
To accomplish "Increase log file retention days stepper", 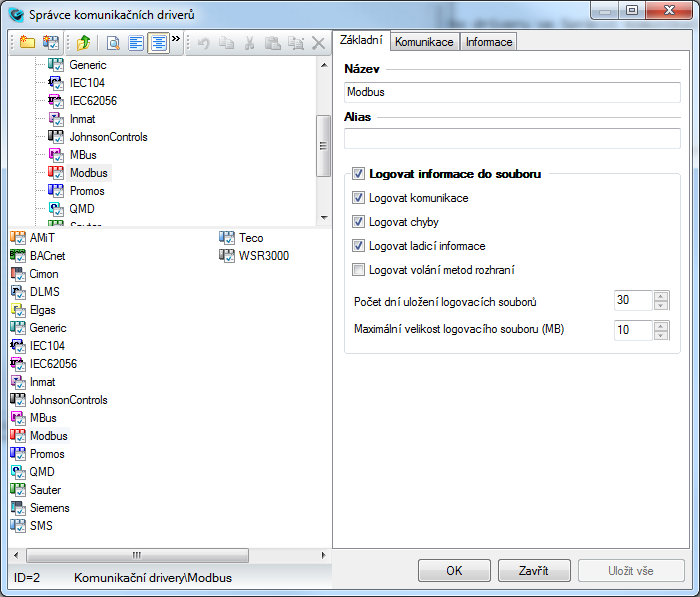I will [x=660, y=296].
